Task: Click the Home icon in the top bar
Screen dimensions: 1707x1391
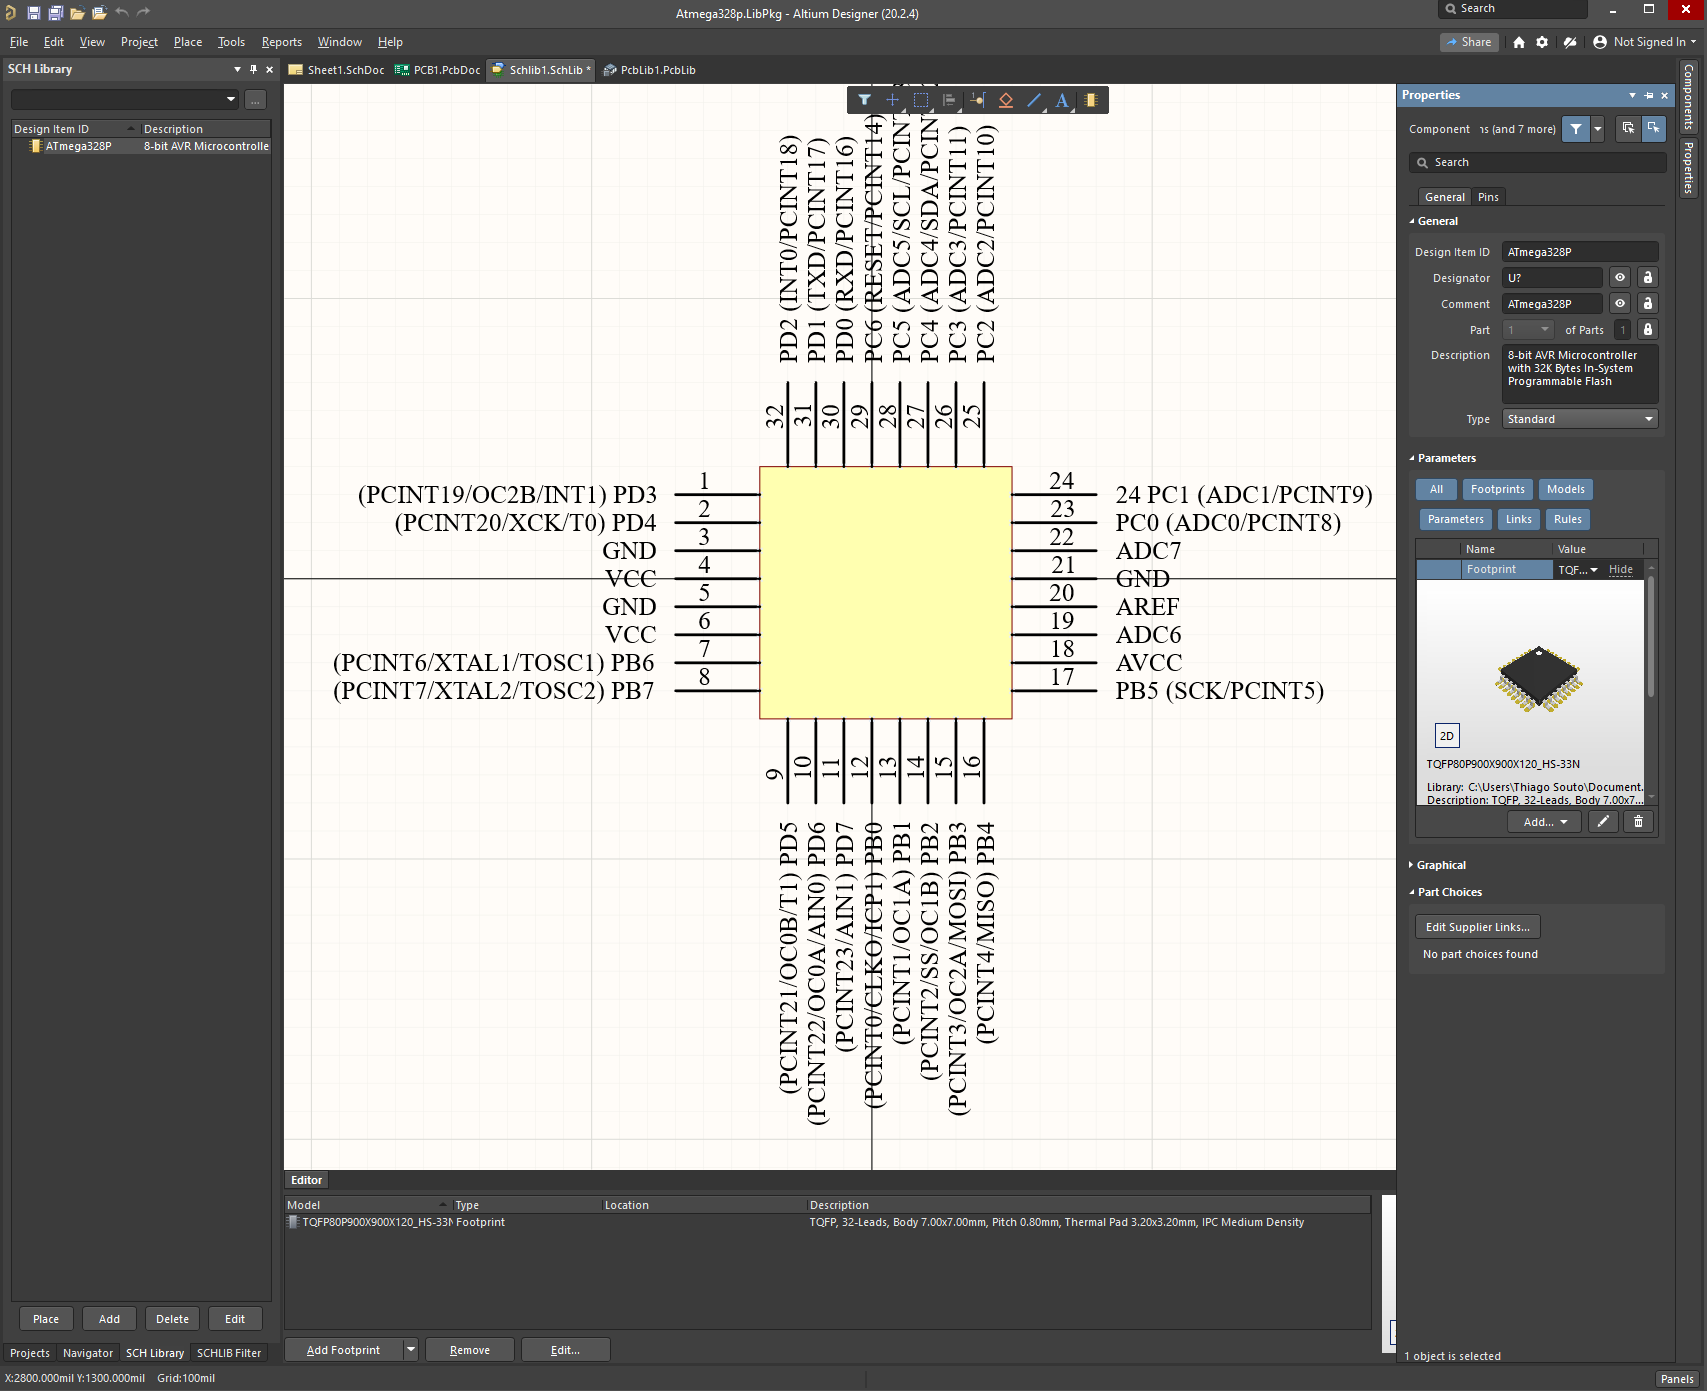Action: click(1519, 42)
